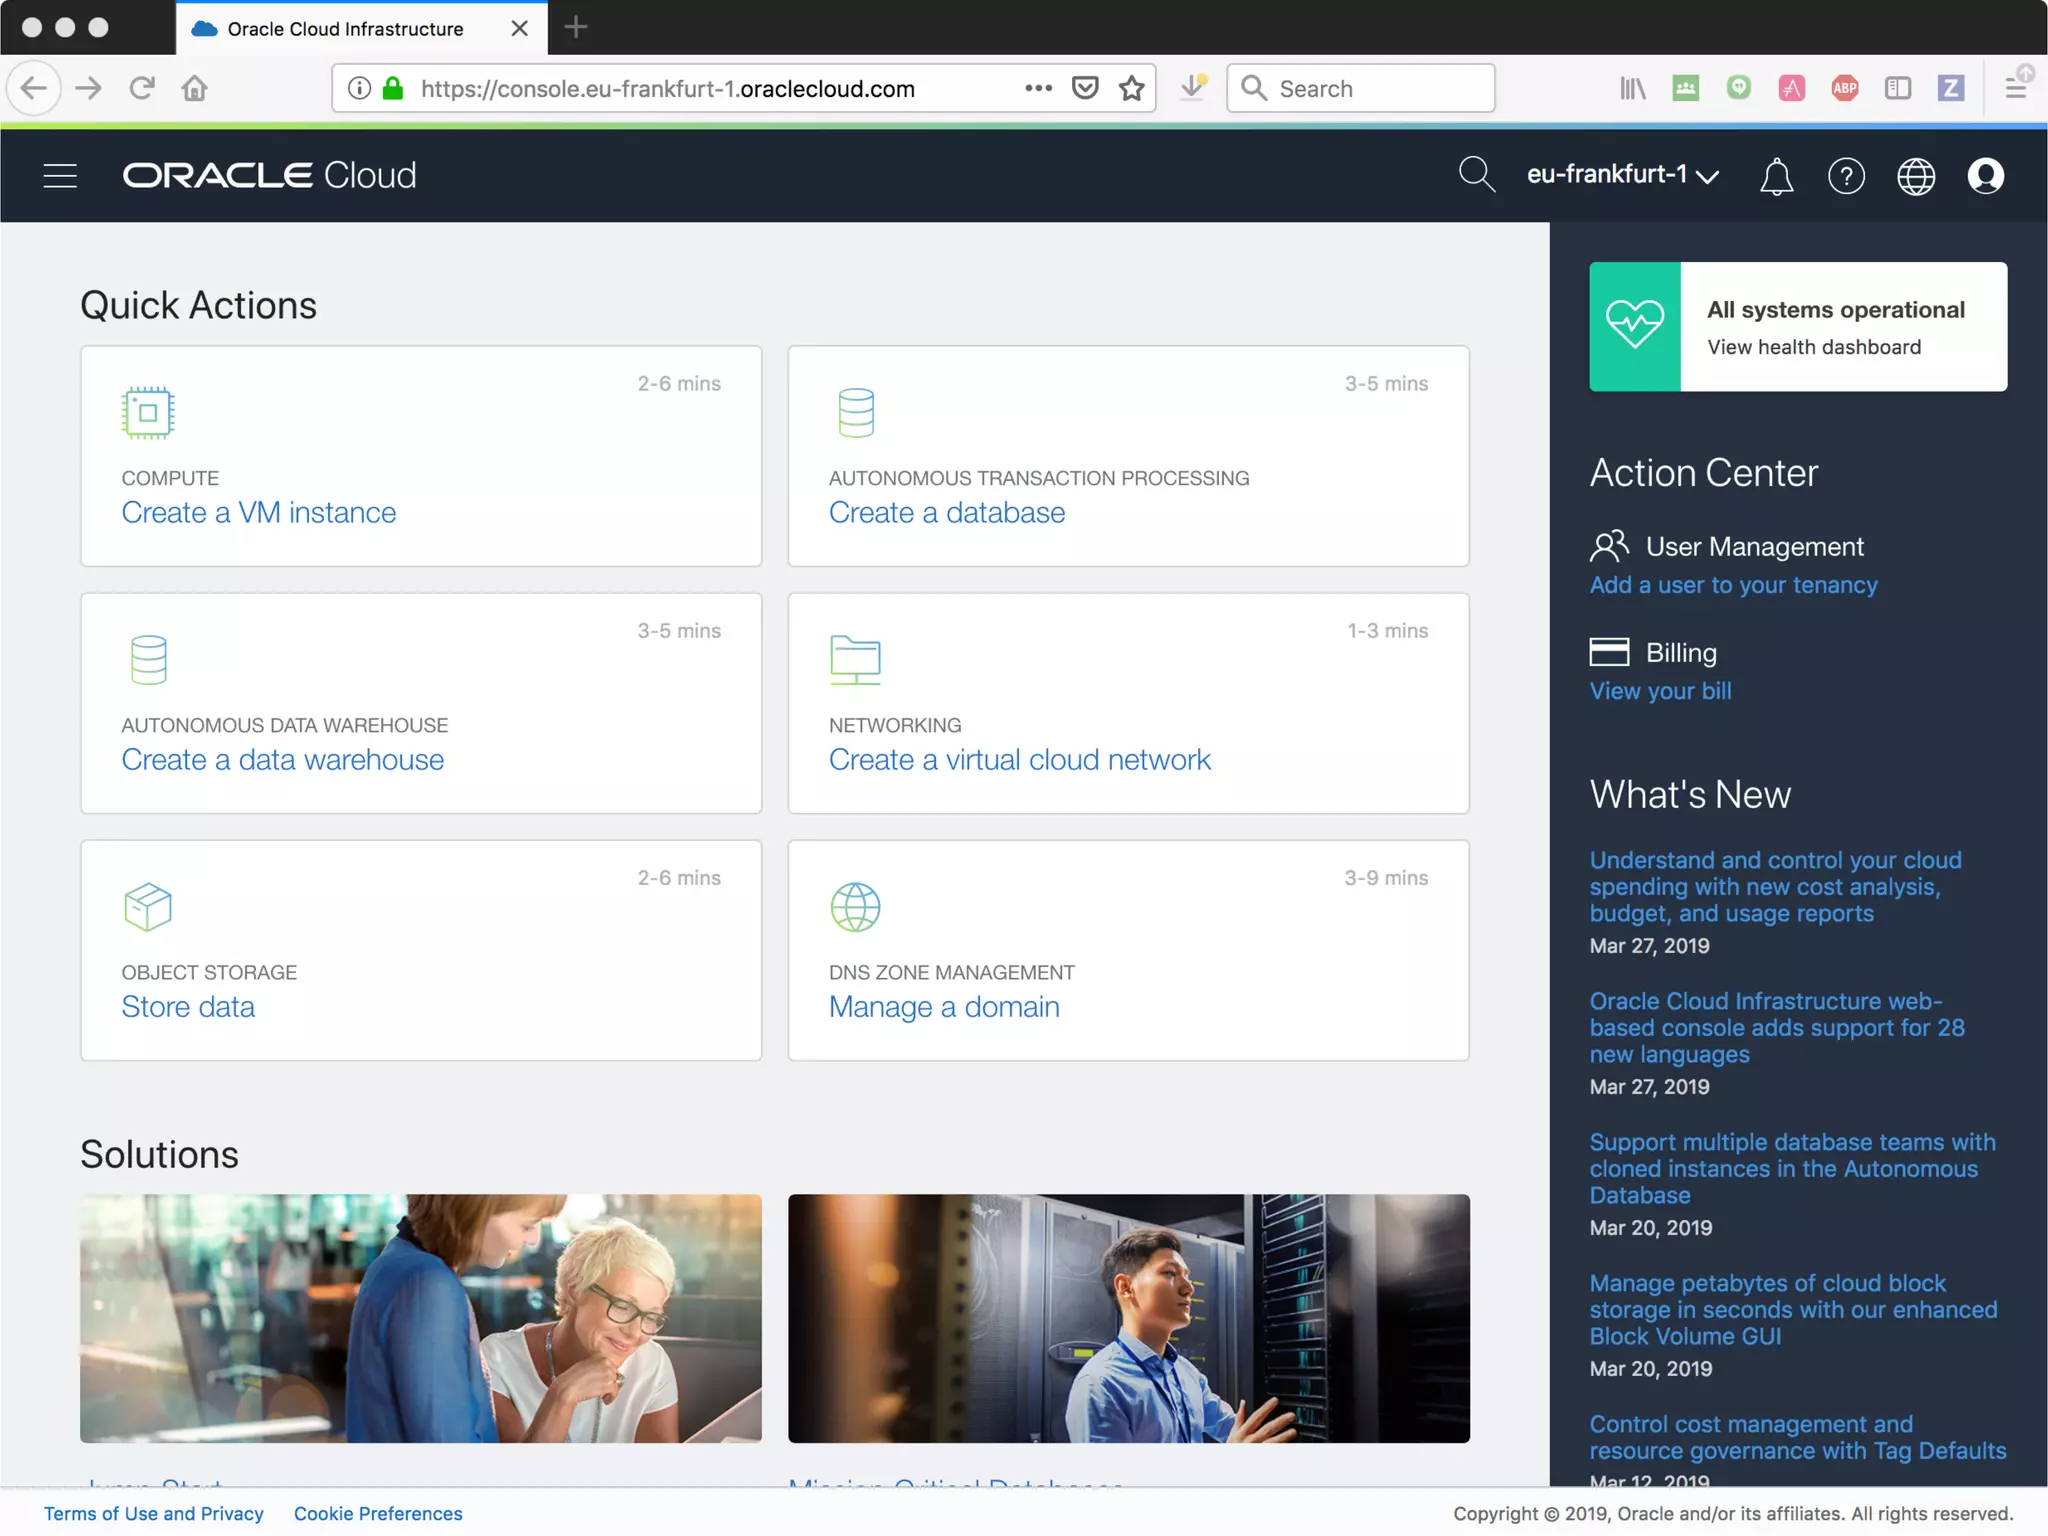Select the Oracle Cloud Infrastructure browser tab
This screenshot has width=2048, height=1536.
345,29
